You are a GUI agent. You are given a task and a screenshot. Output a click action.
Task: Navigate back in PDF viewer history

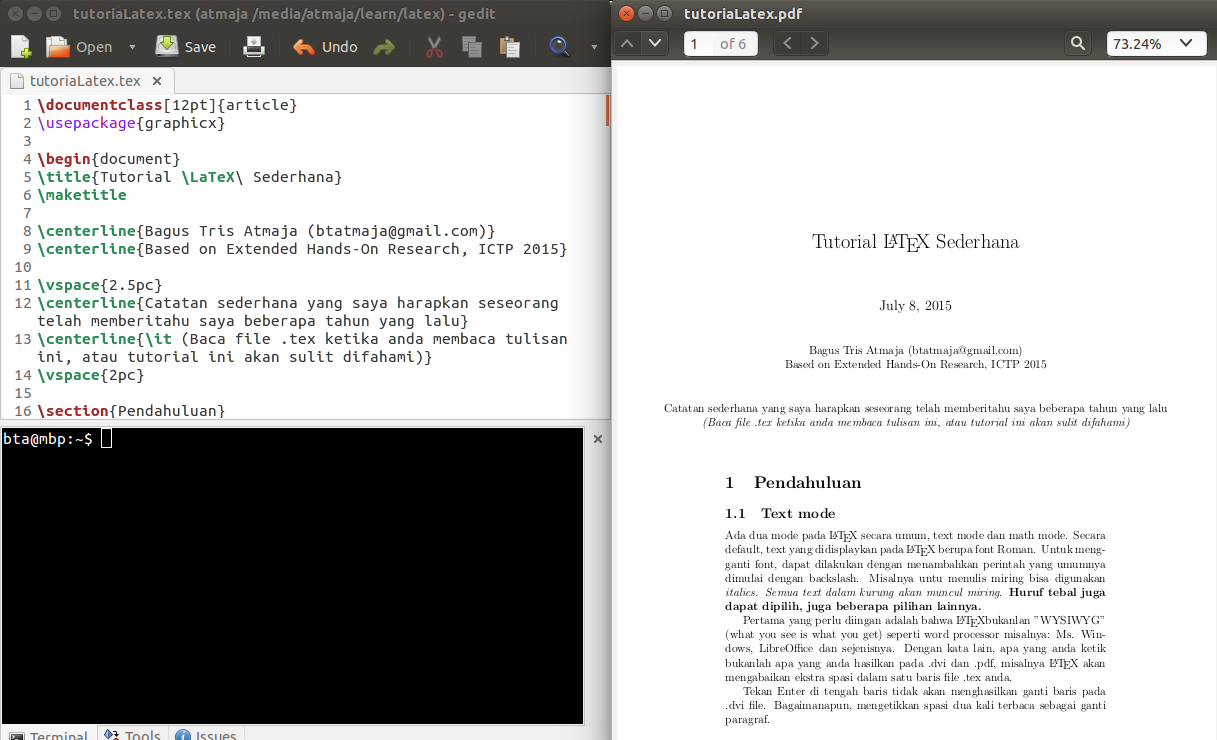click(788, 43)
